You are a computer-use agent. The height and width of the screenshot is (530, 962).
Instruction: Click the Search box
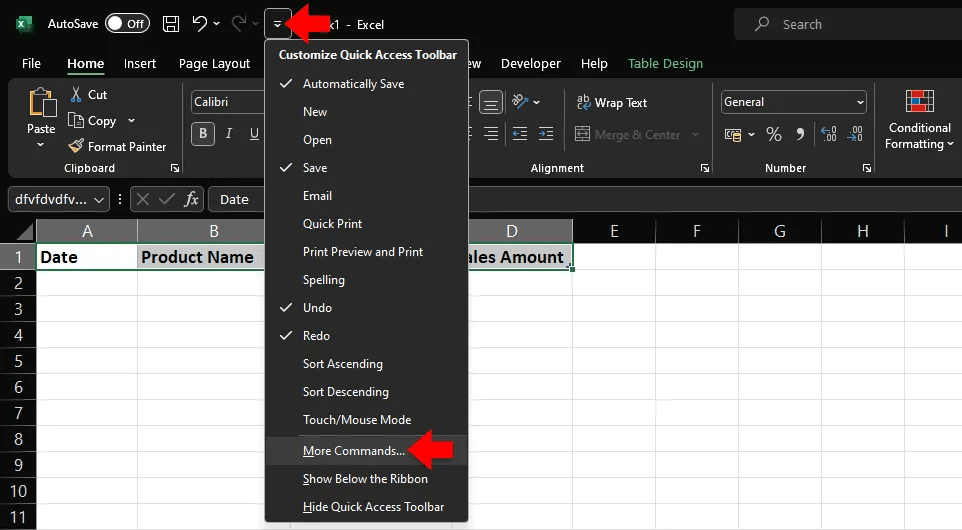[x=848, y=24]
